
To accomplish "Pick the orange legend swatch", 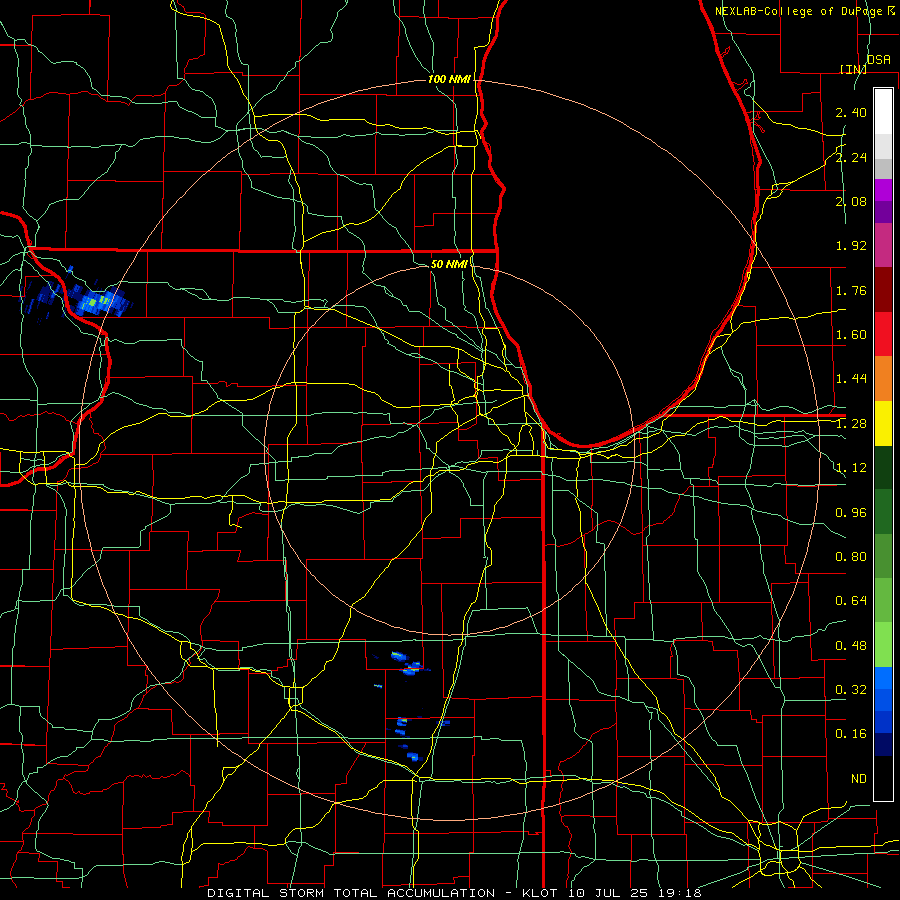I will pyautogui.click(x=883, y=379).
